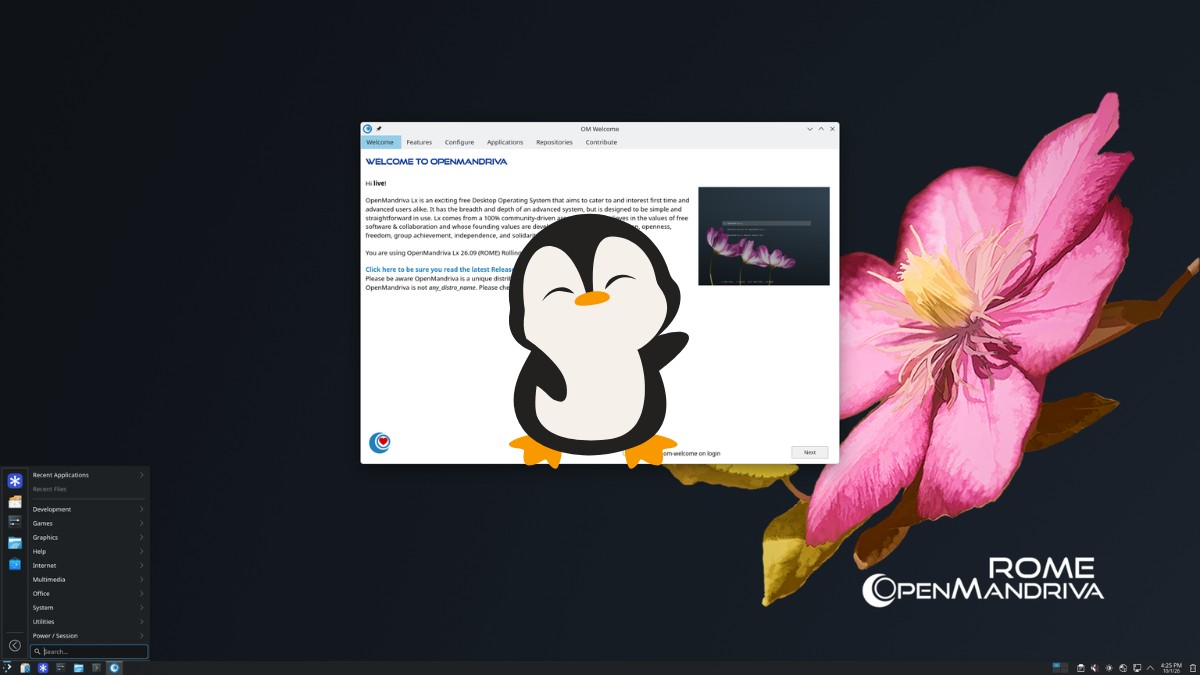1200x675 pixels.
Task: Click the launcher Search field
Action: click(x=89, y=651)
